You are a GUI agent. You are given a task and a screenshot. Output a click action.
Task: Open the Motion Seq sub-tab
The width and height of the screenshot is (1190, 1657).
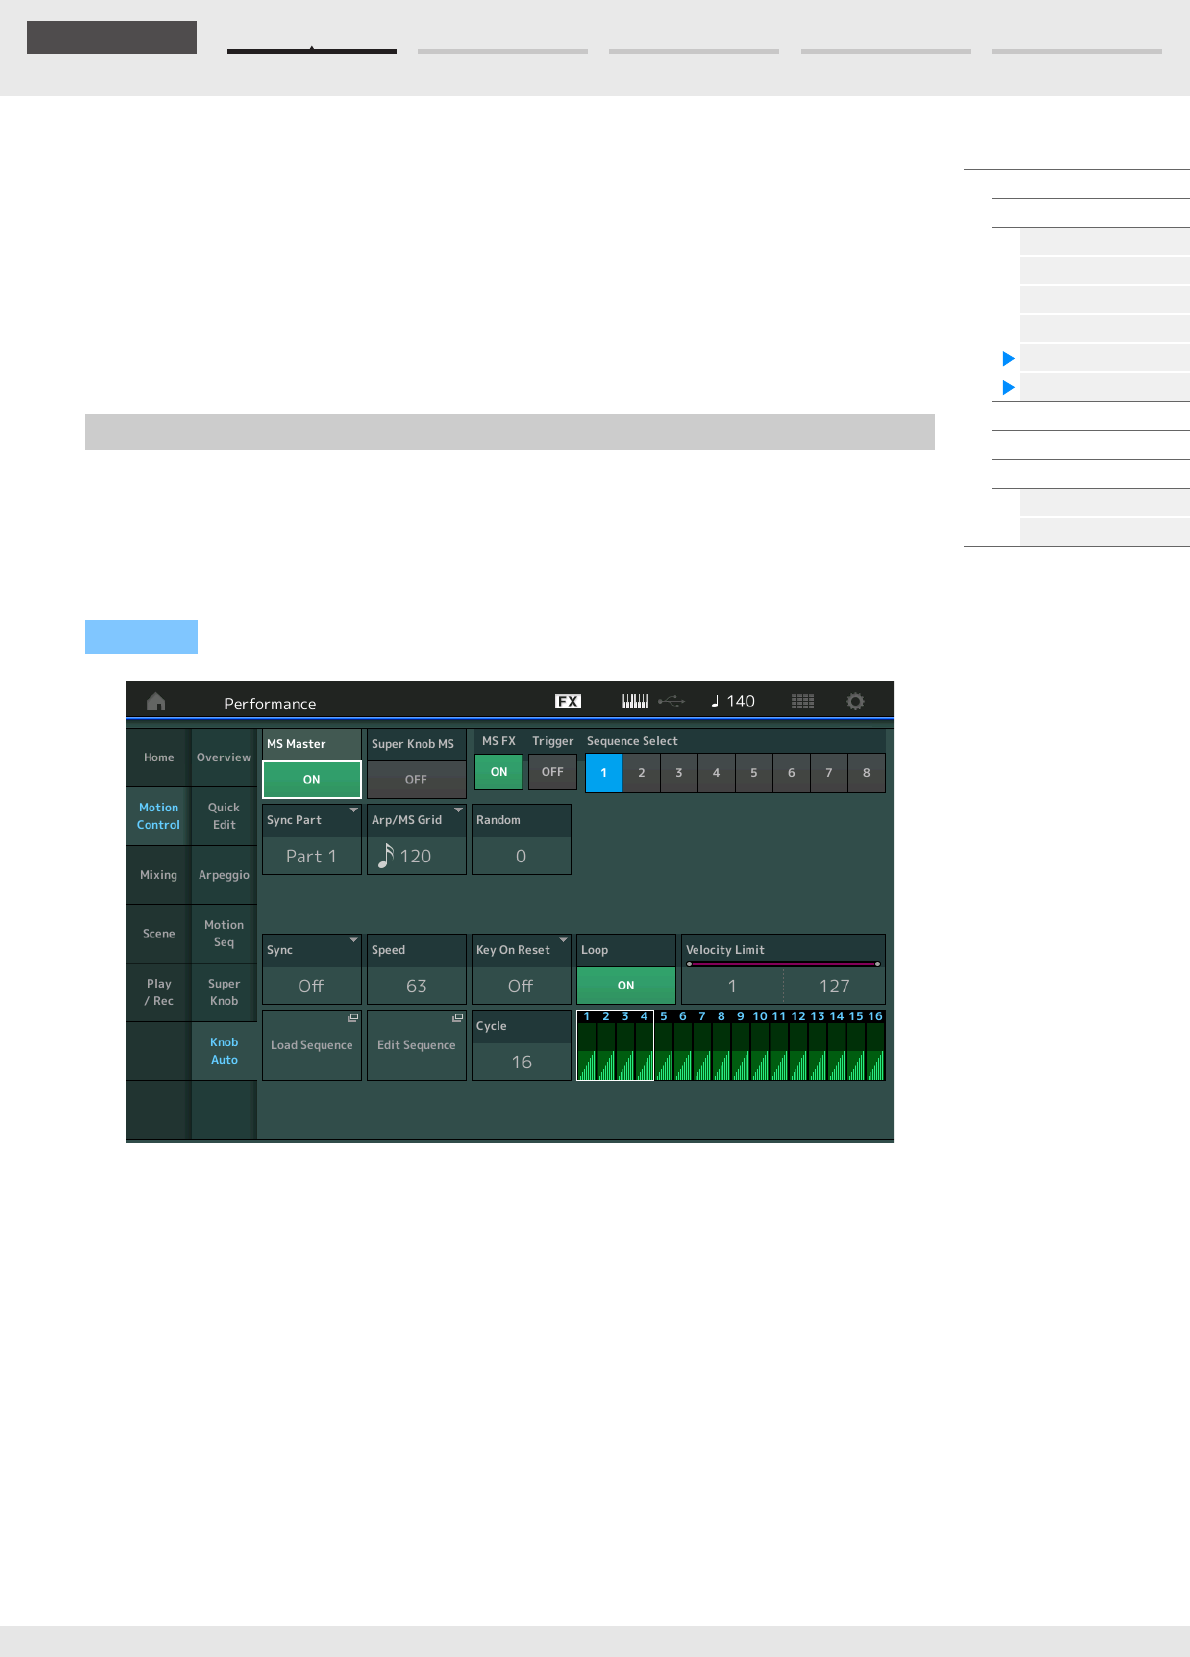(224, 934)
